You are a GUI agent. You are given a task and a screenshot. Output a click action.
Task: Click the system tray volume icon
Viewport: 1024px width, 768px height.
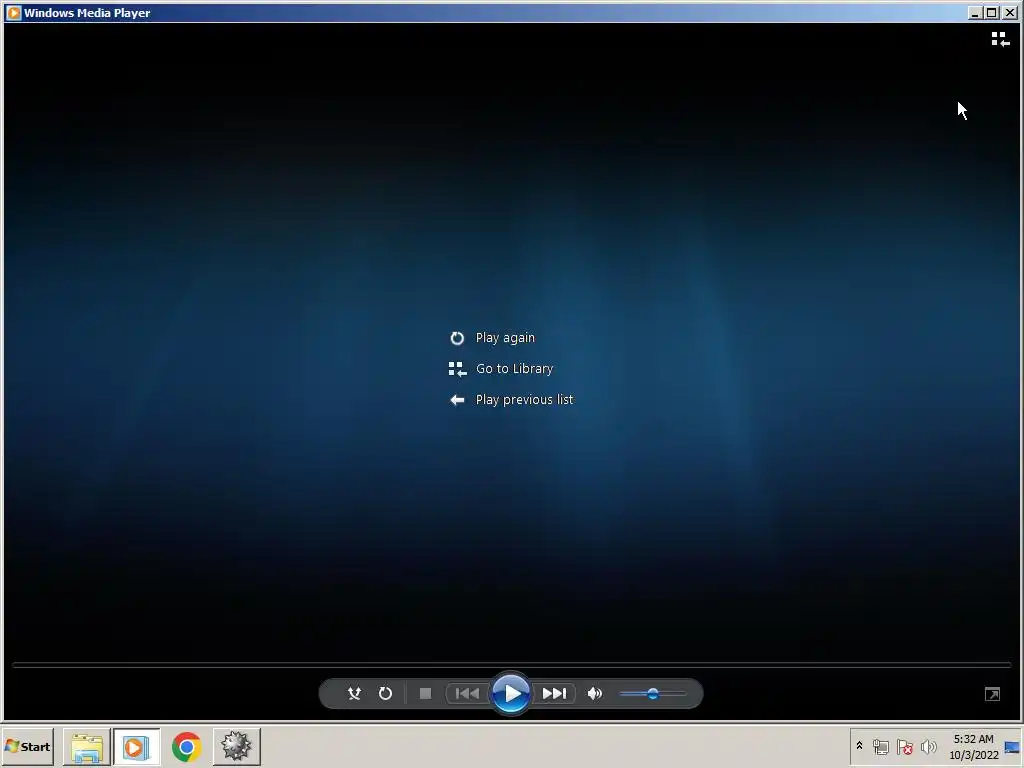pyautogui.click(x=928, y=746)
